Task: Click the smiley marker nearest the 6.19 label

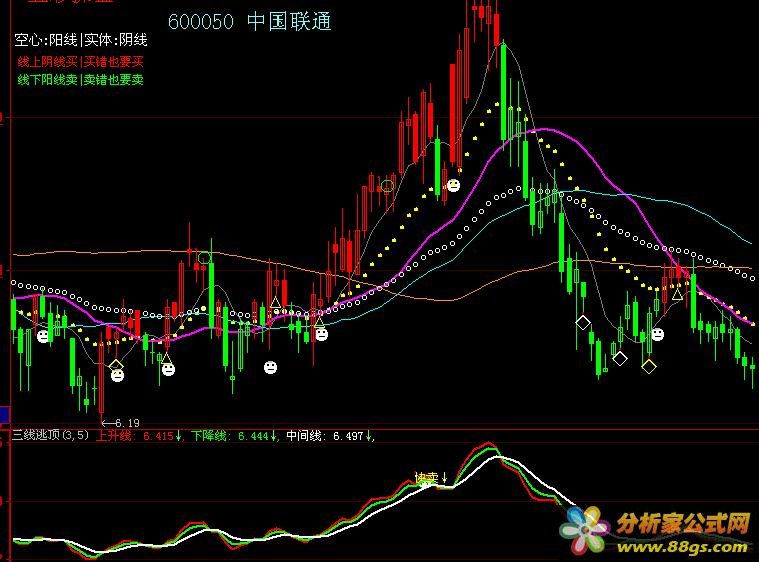Action: 117,375
